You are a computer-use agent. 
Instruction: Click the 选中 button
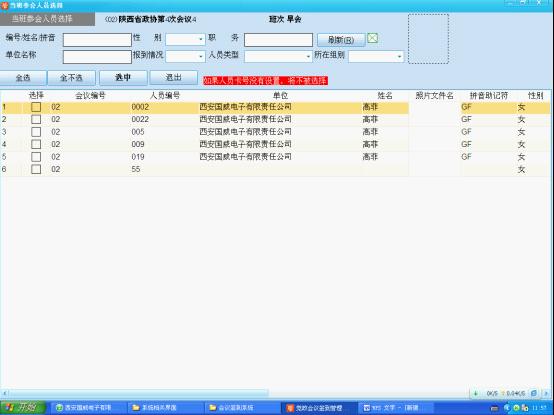pyautogui.click(x=123, y=78)
